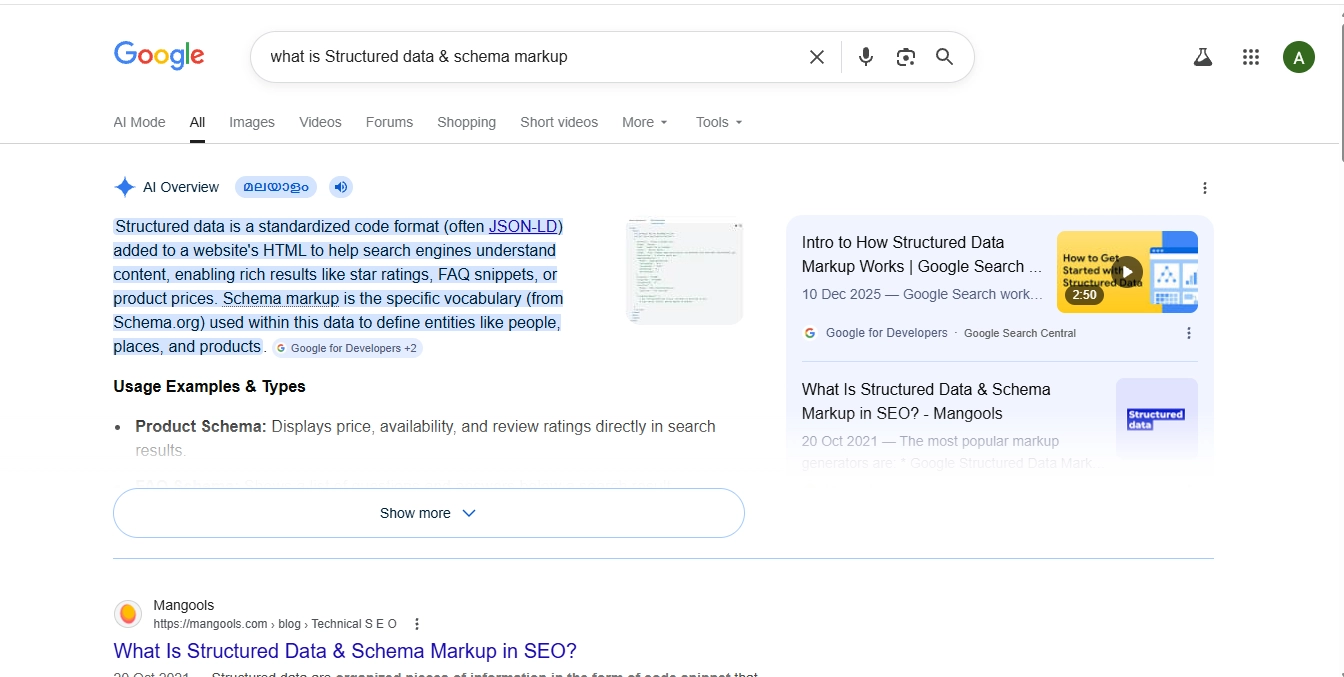
Task: Open Search Labs flask icon
Action: 1203,57
